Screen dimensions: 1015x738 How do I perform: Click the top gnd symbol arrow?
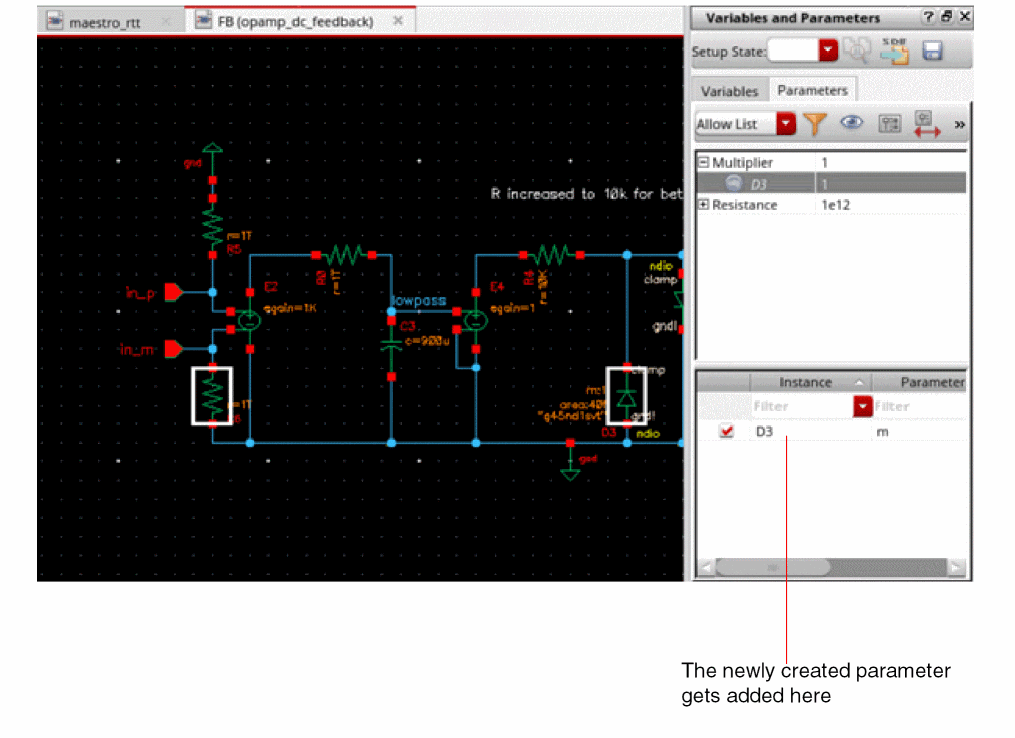tap(212, 148)
